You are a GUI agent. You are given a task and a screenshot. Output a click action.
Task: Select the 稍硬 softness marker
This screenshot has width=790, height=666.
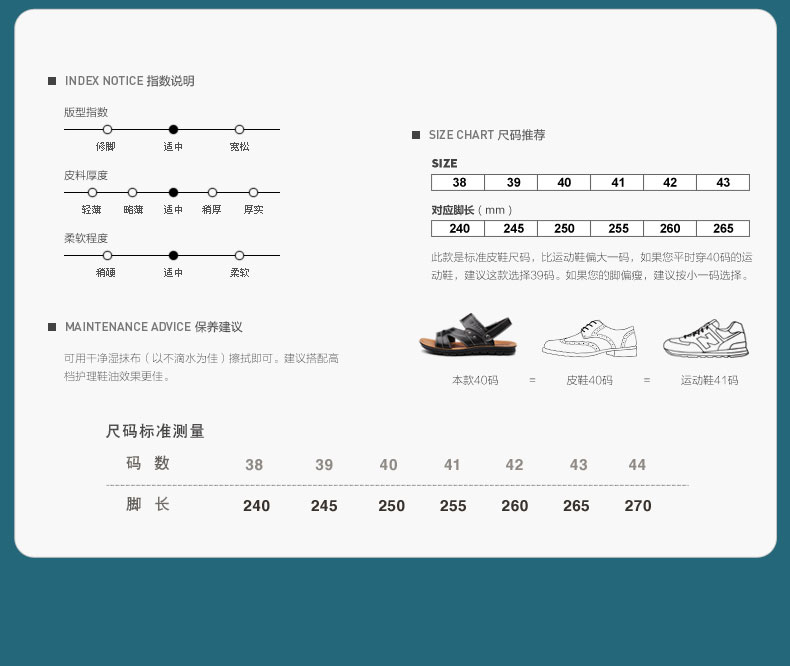tap(107, 255)
